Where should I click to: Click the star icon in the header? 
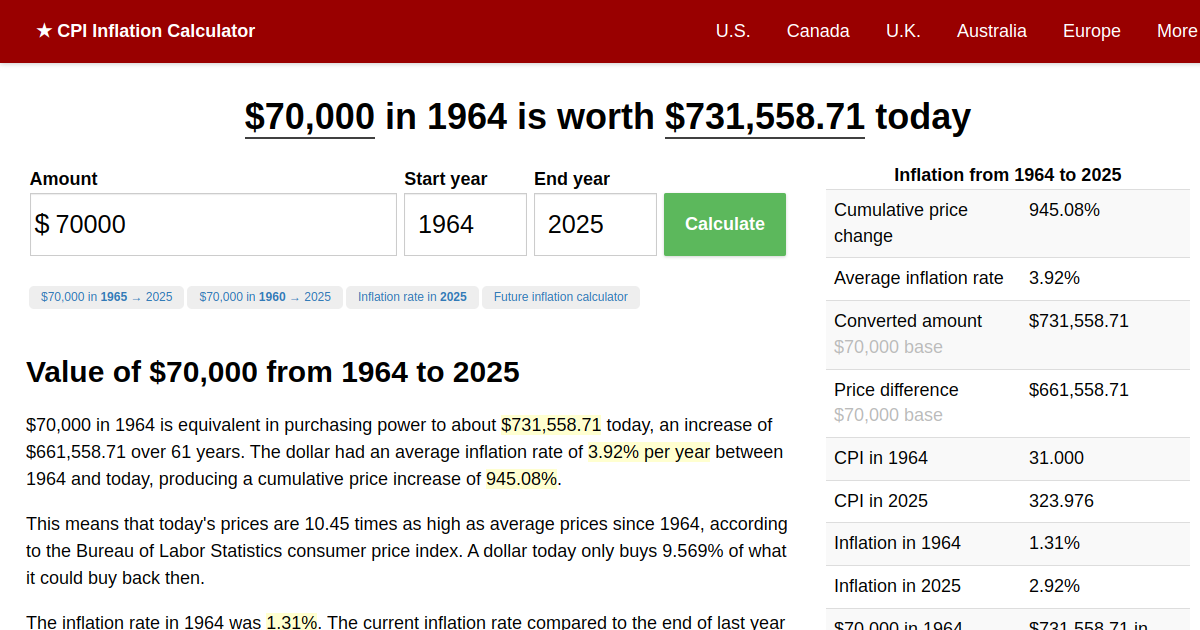coord(42,31)
